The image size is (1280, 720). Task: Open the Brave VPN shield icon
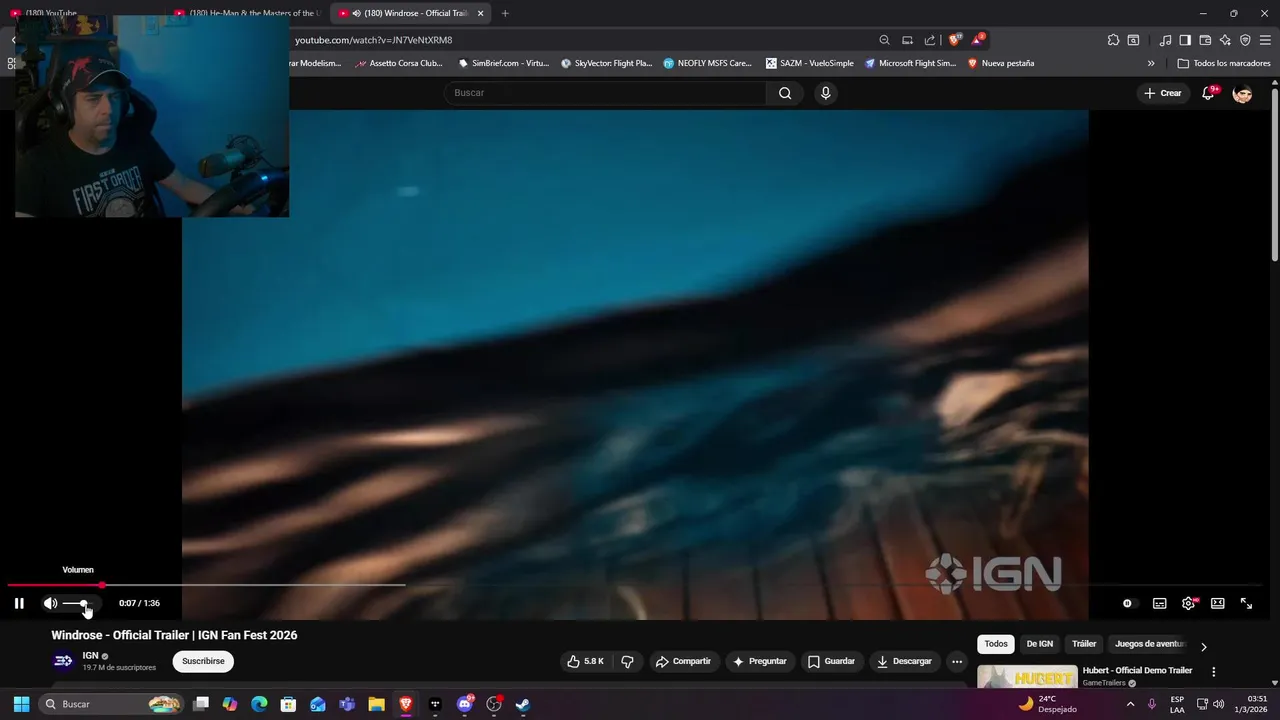click(x=1245, y=40)
